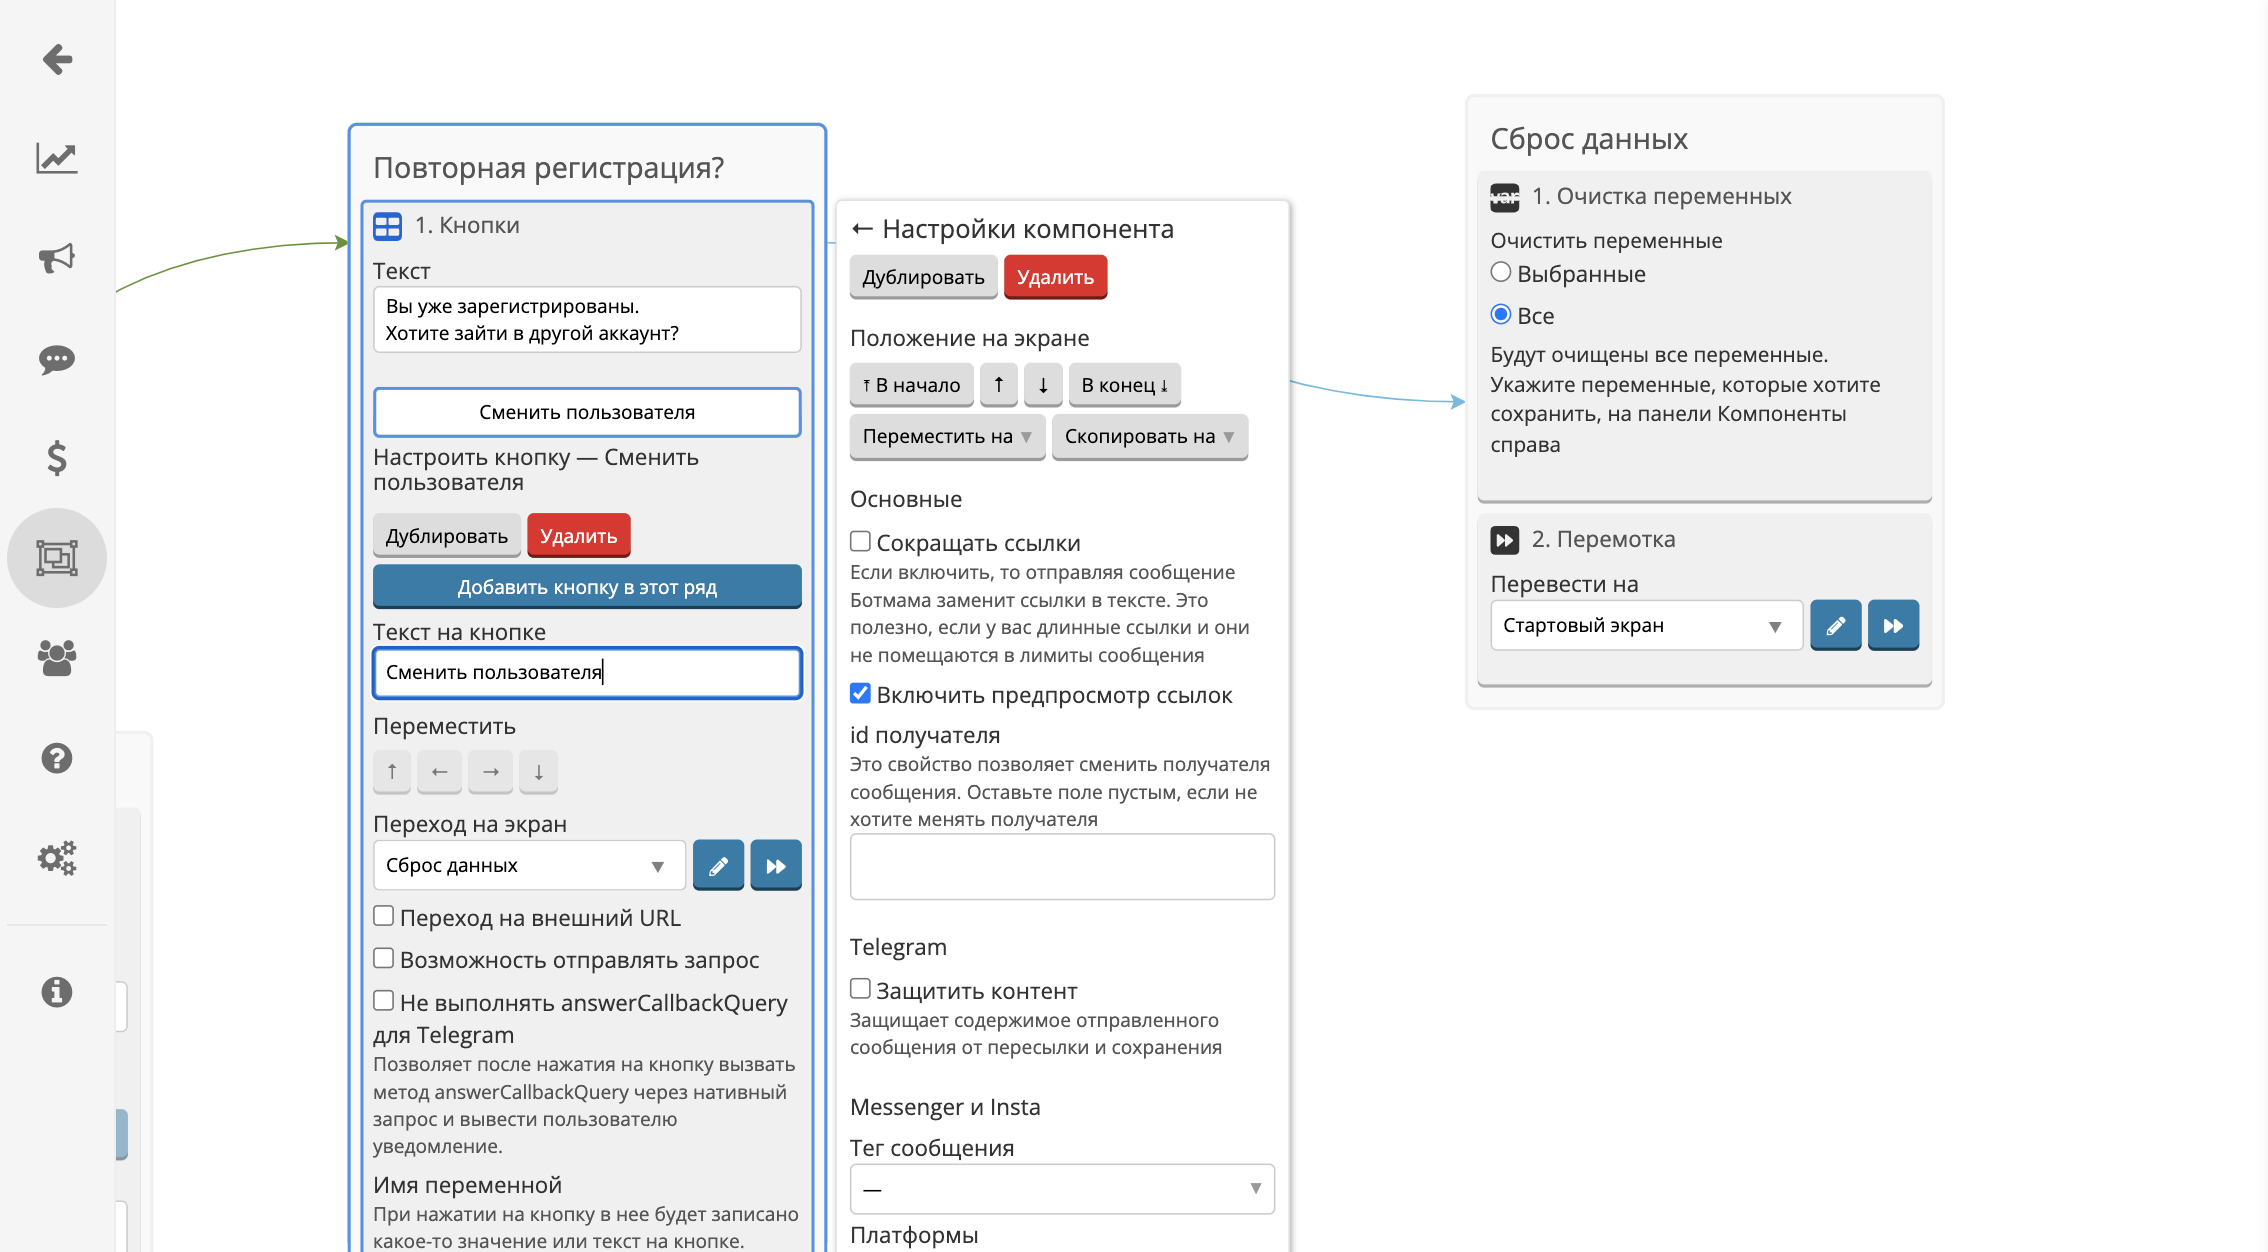The height and width of the screenshot is (1252, 2268).
Task: Click back arrow beside Настройки компонента
Action: point(862,229)
